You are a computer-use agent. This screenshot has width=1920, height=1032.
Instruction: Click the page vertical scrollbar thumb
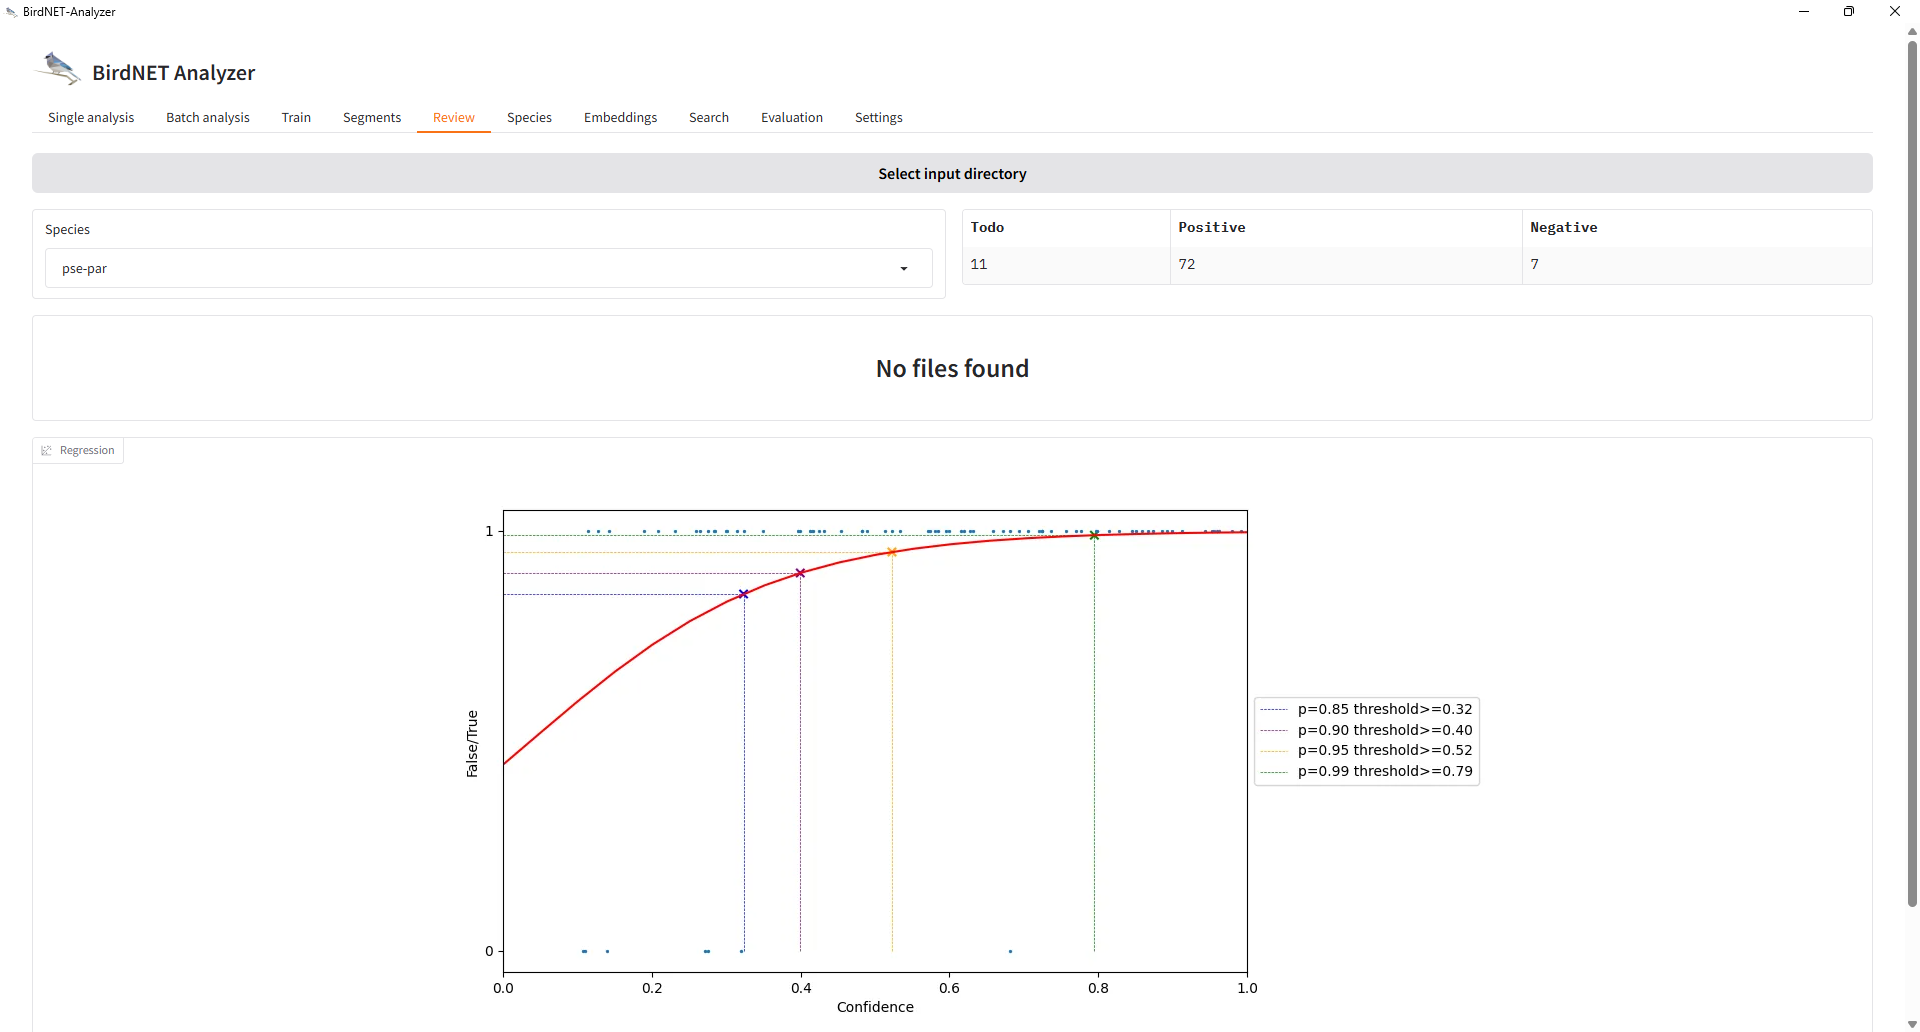1912,472
